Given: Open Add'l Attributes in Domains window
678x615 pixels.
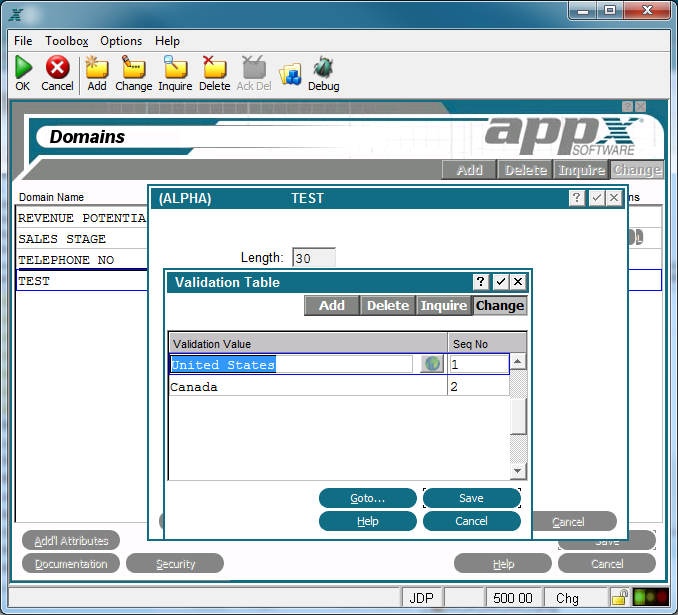Looking at the screenshot, I should (x=71, y=540).
